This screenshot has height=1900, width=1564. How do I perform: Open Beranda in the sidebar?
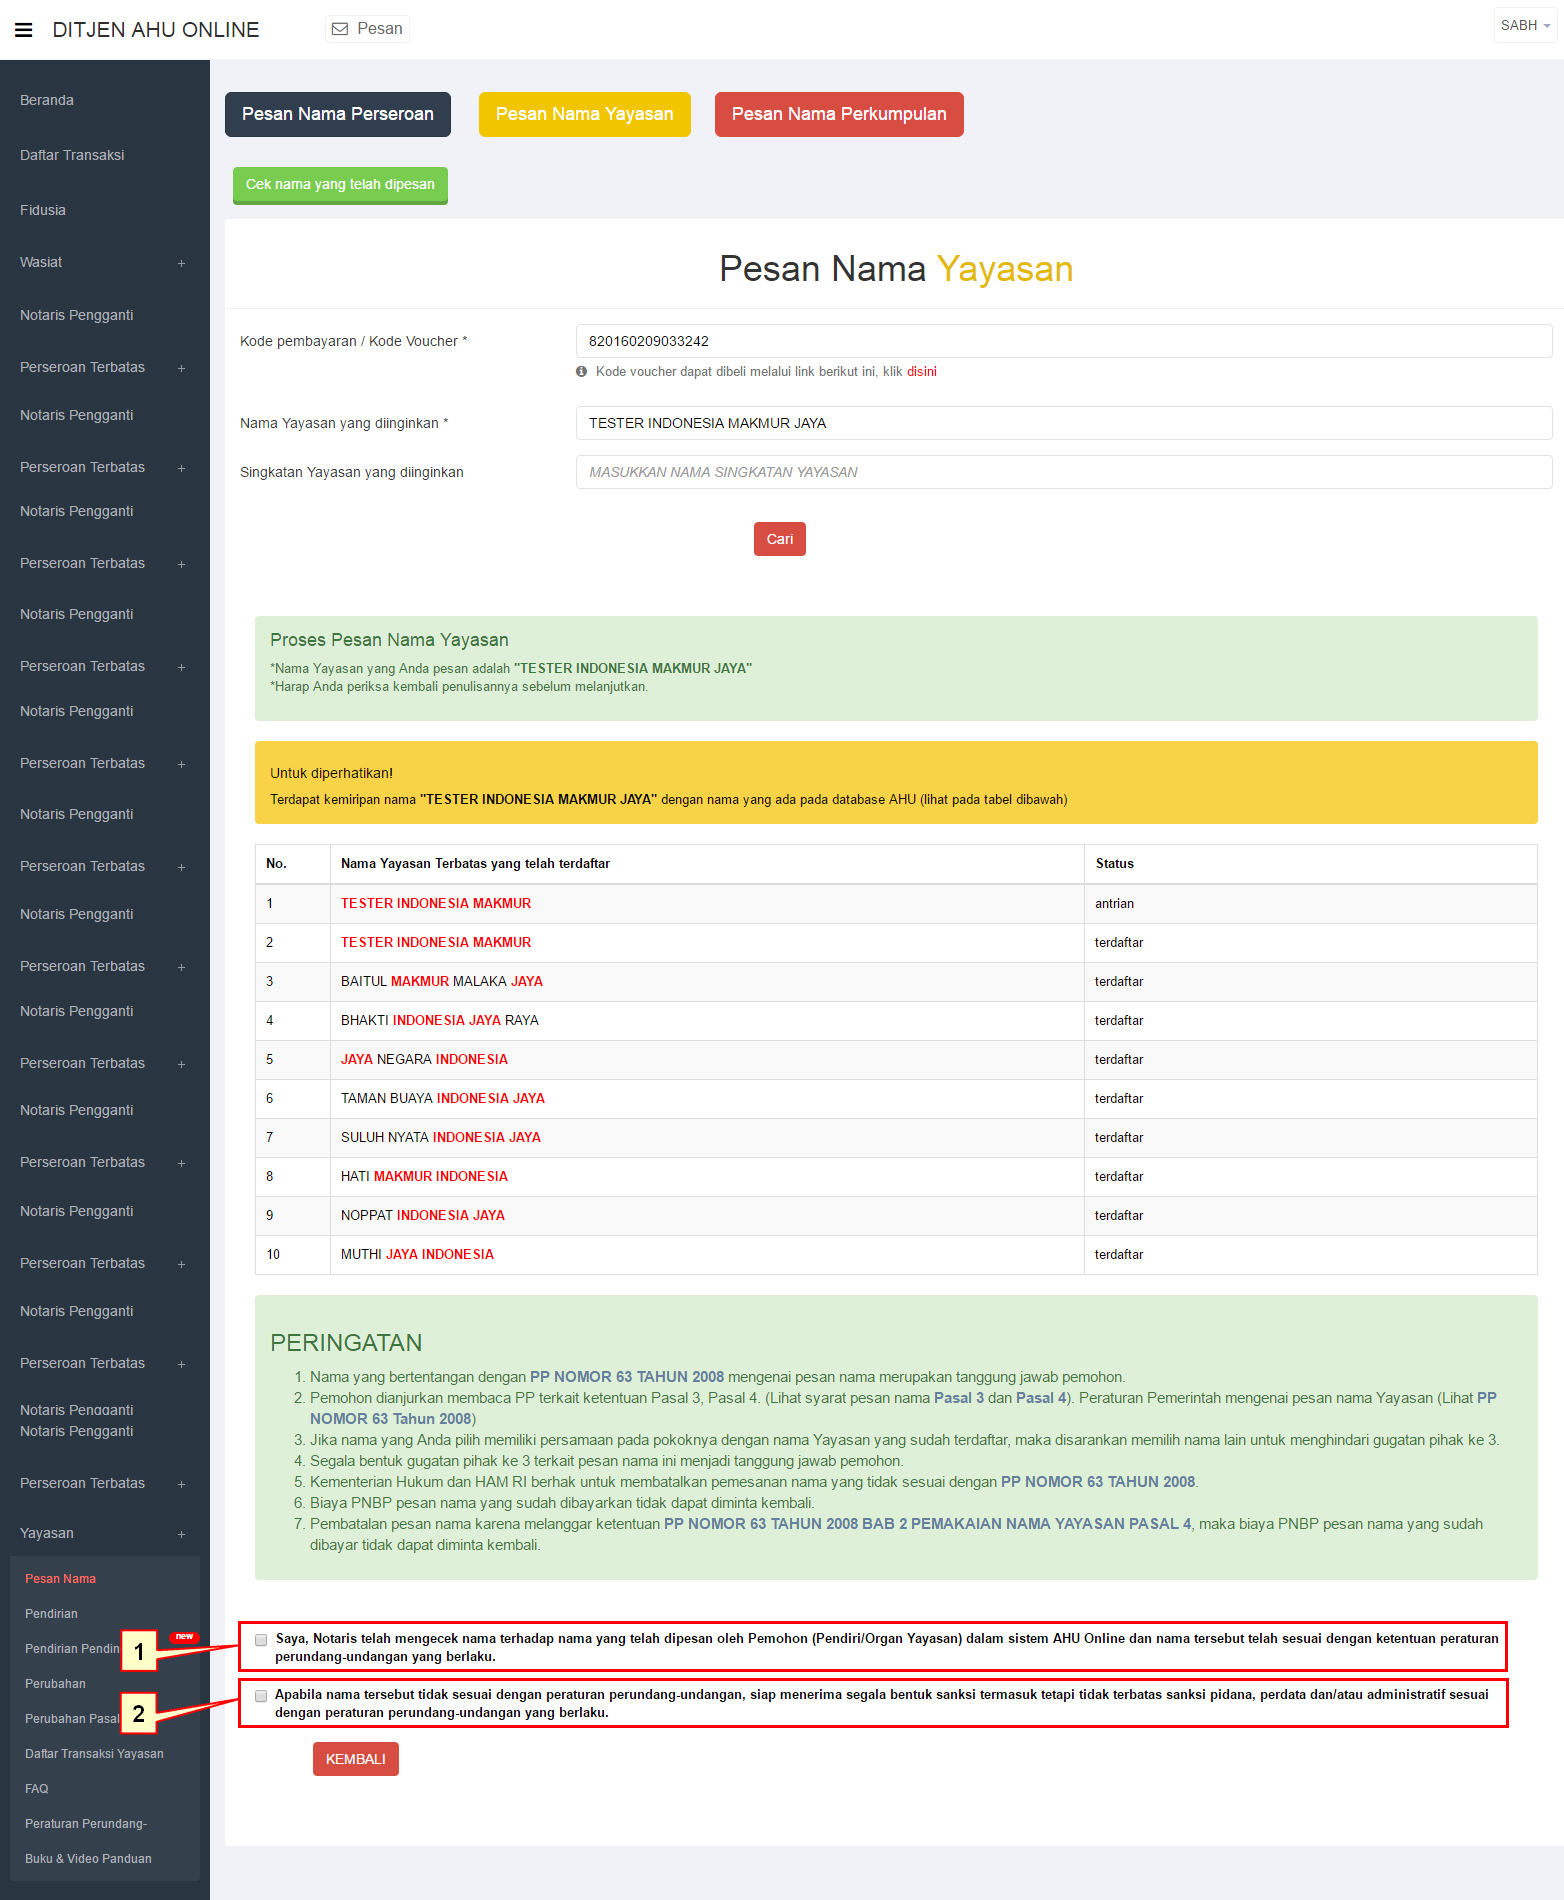pos(47,100)
